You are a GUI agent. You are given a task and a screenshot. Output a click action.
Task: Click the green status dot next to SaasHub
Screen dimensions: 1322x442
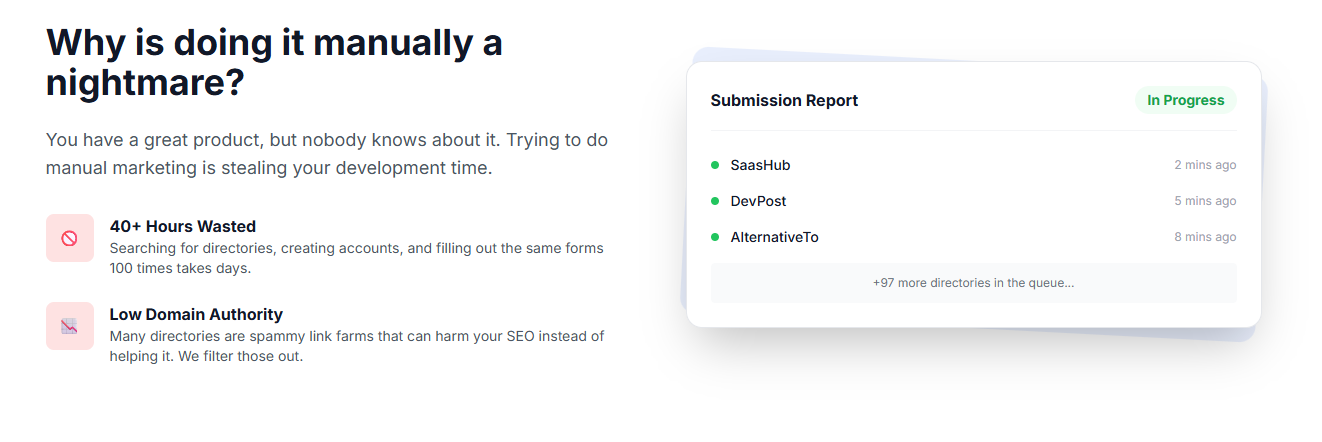click(715, 165)
